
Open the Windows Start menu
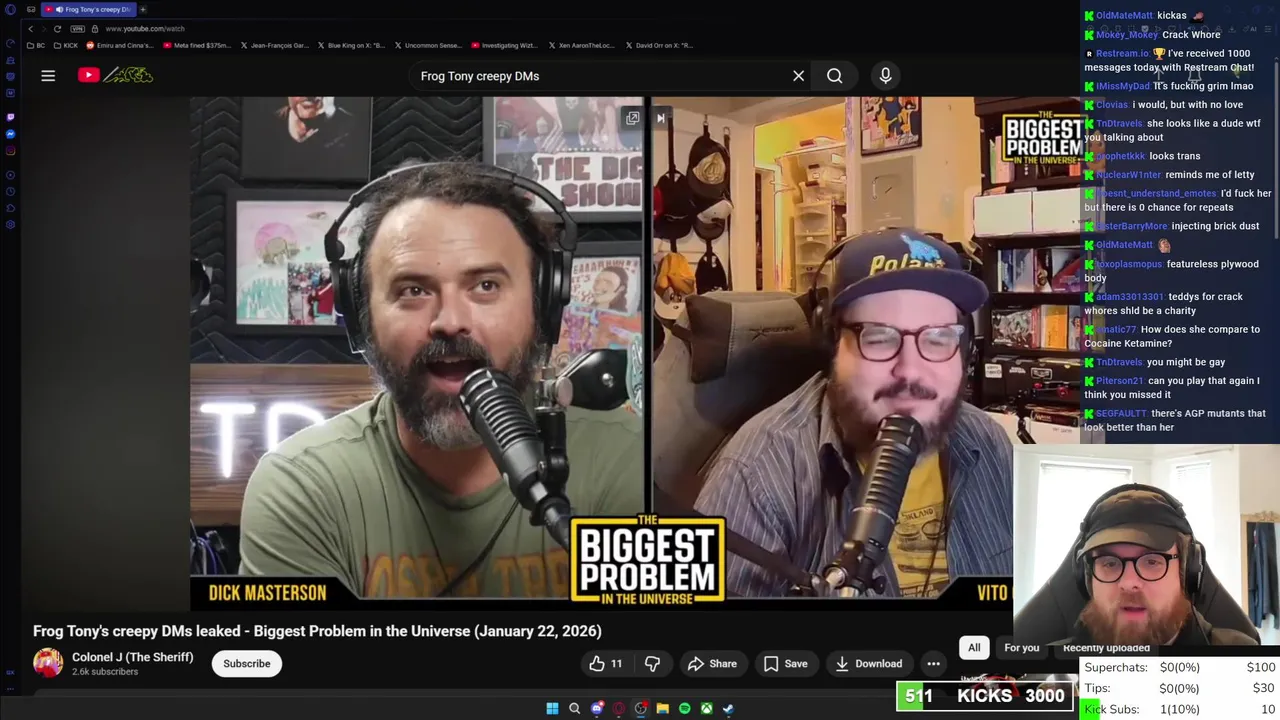(552, 709)
